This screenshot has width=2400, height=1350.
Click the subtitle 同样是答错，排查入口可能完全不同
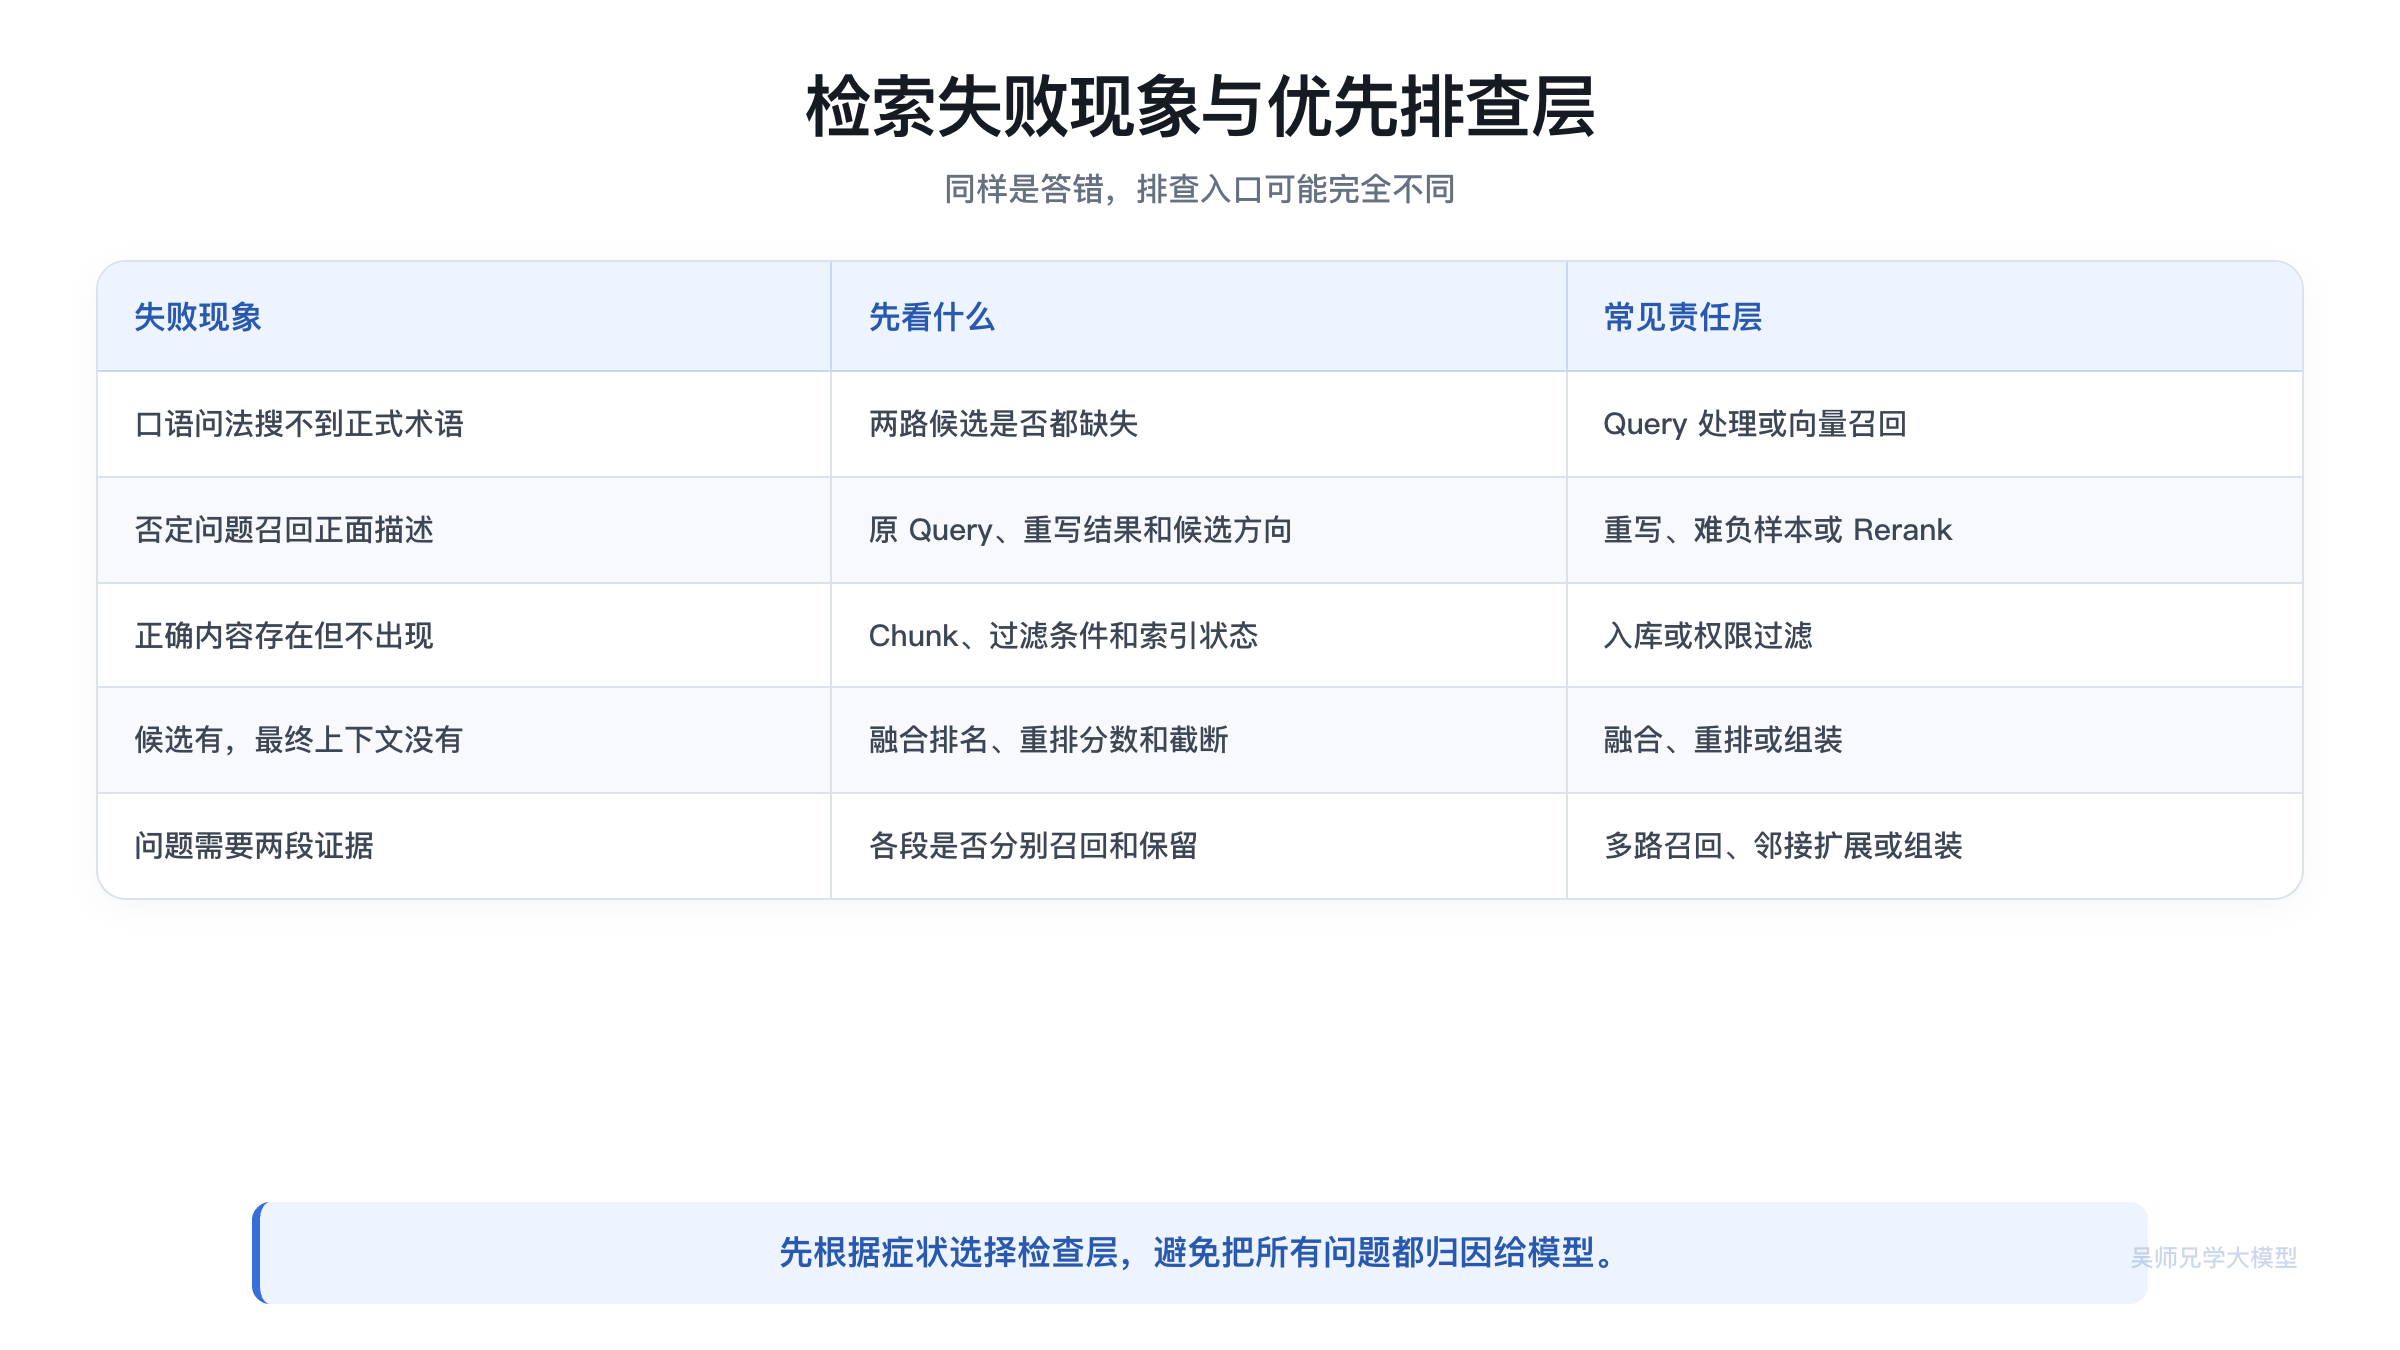click(x=1200, y=189)
